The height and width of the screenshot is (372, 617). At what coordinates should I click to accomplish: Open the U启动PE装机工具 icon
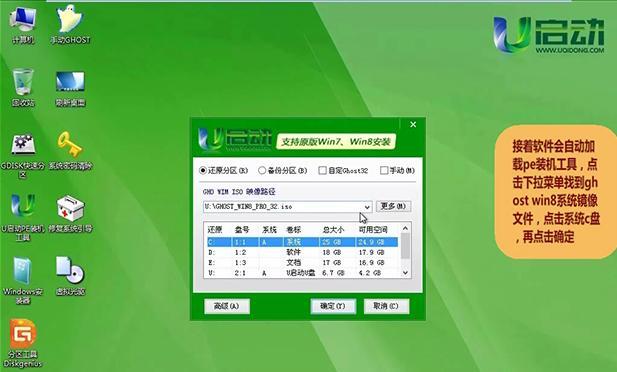coord(22,217)
